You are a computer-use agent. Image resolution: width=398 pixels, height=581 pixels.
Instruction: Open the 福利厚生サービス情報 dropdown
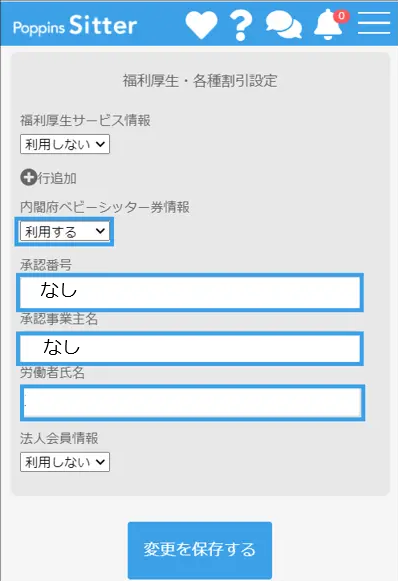tap(65, 144)
